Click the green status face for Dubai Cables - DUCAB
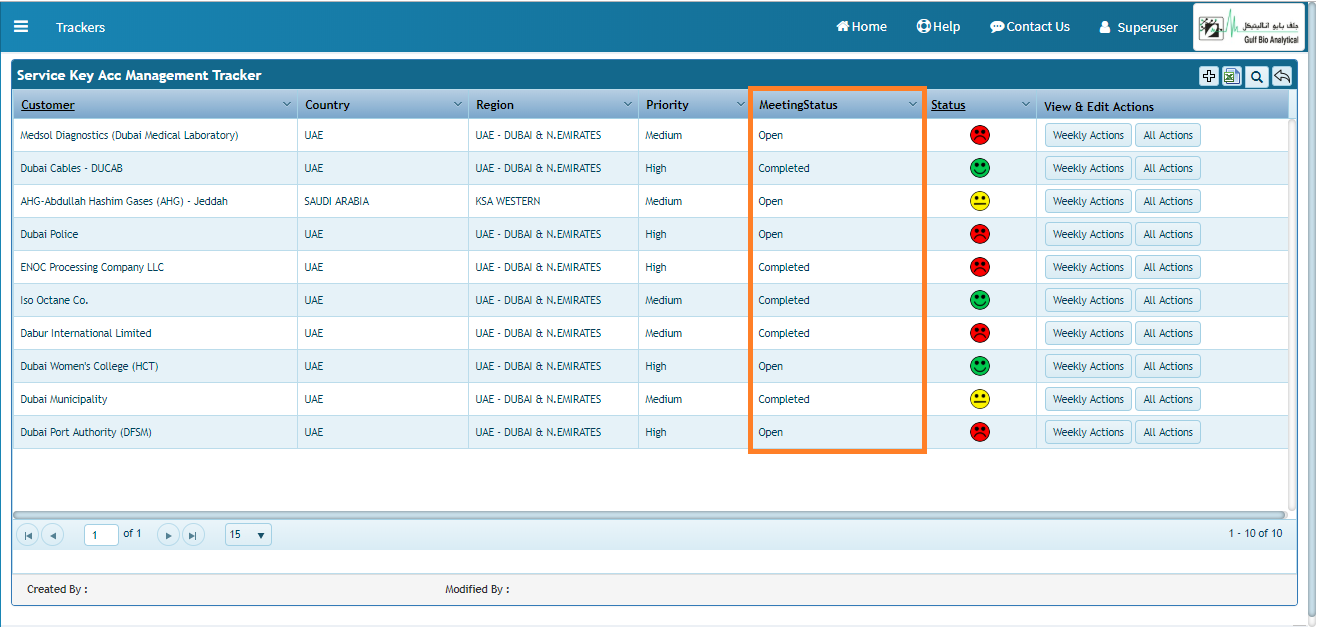Image resolution: width=1317 pixels, height=627 pixels. click(x=980, y=168)
